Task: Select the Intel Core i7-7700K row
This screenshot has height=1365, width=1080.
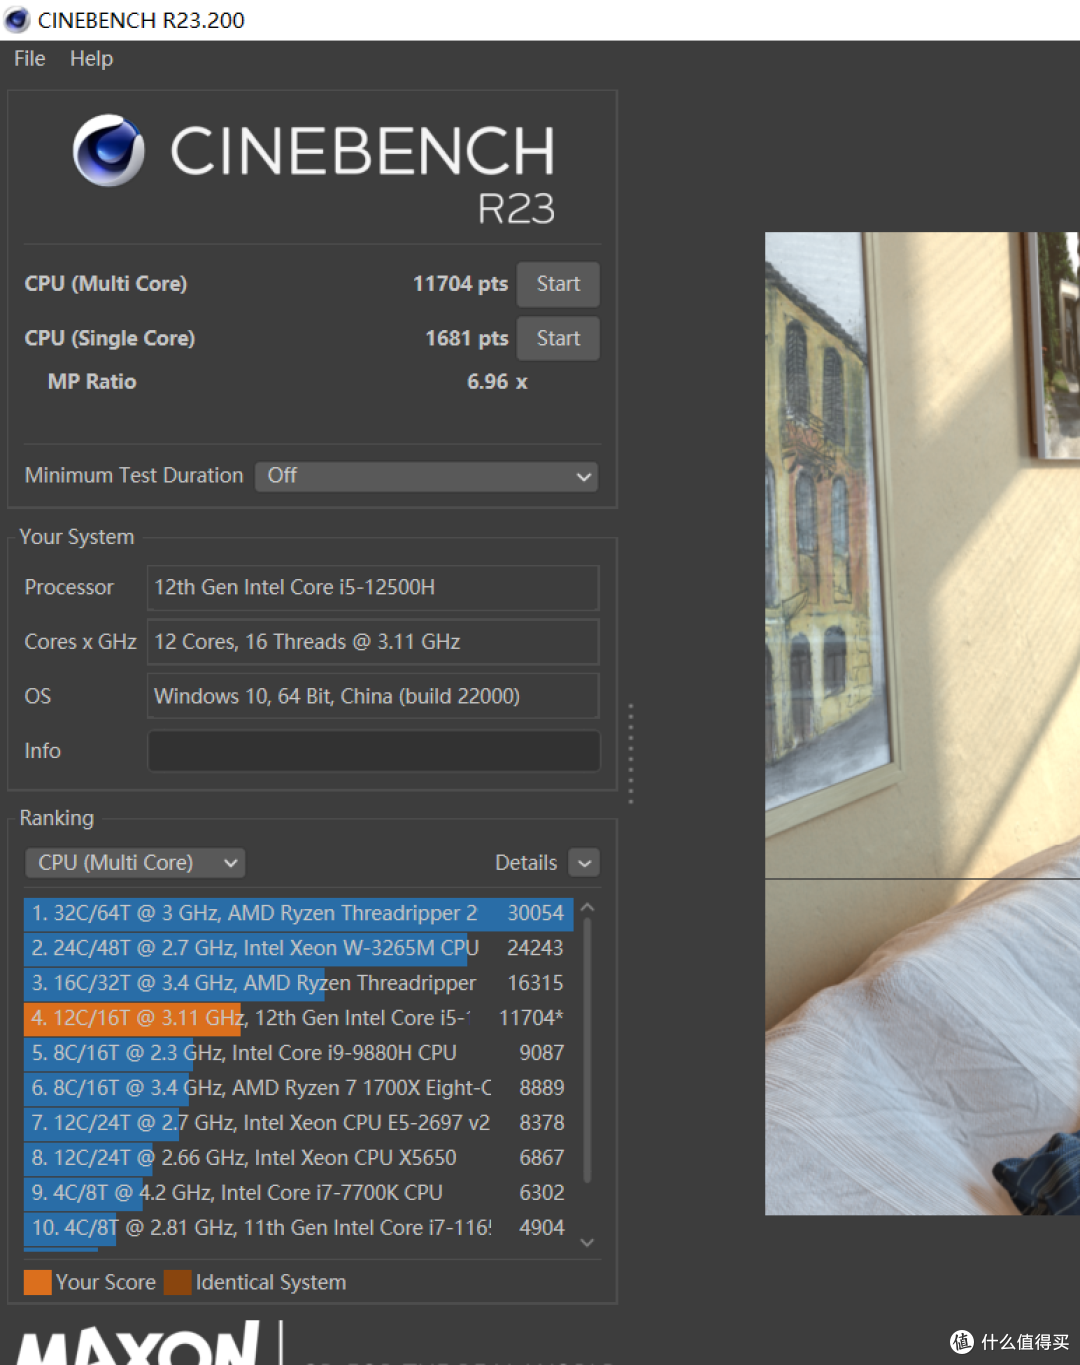Action: (298, 1193)
